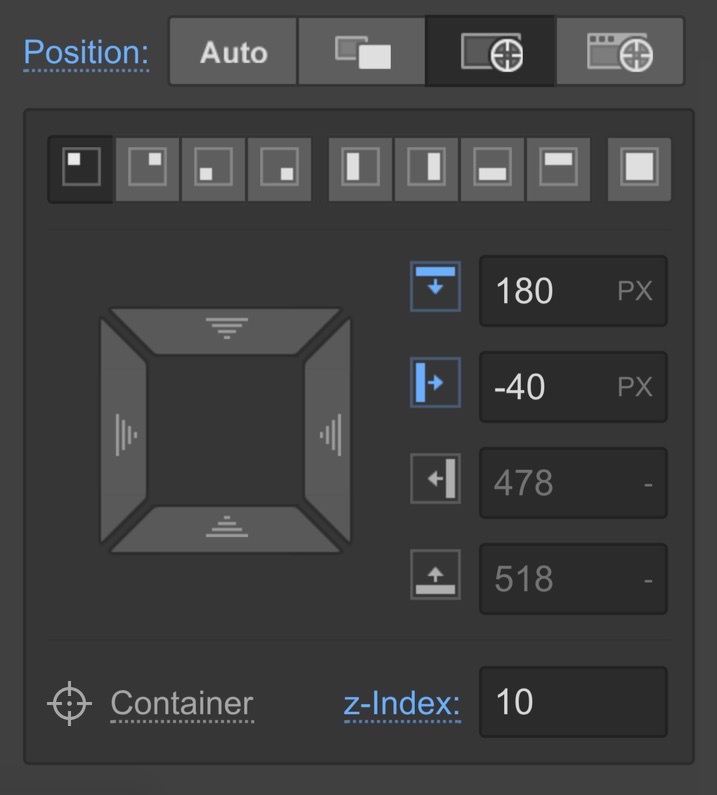Select the top-left position preset
Screen dimensions: 717x795
point(80,170)
